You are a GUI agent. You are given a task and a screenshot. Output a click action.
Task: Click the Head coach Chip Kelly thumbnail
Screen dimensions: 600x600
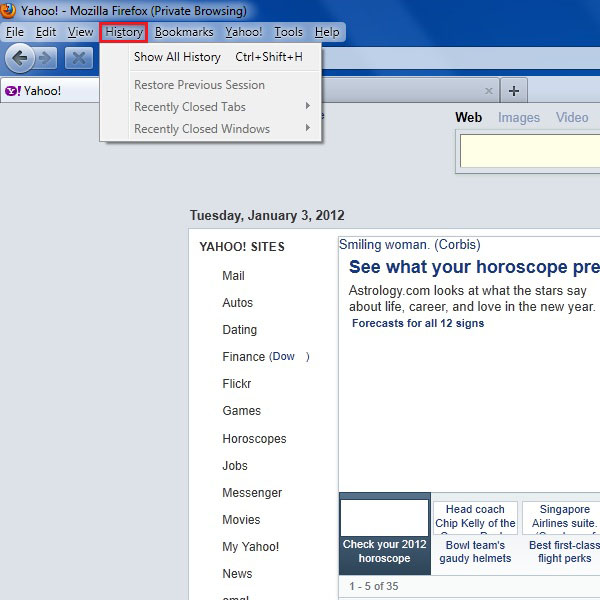tap(475, 518)
